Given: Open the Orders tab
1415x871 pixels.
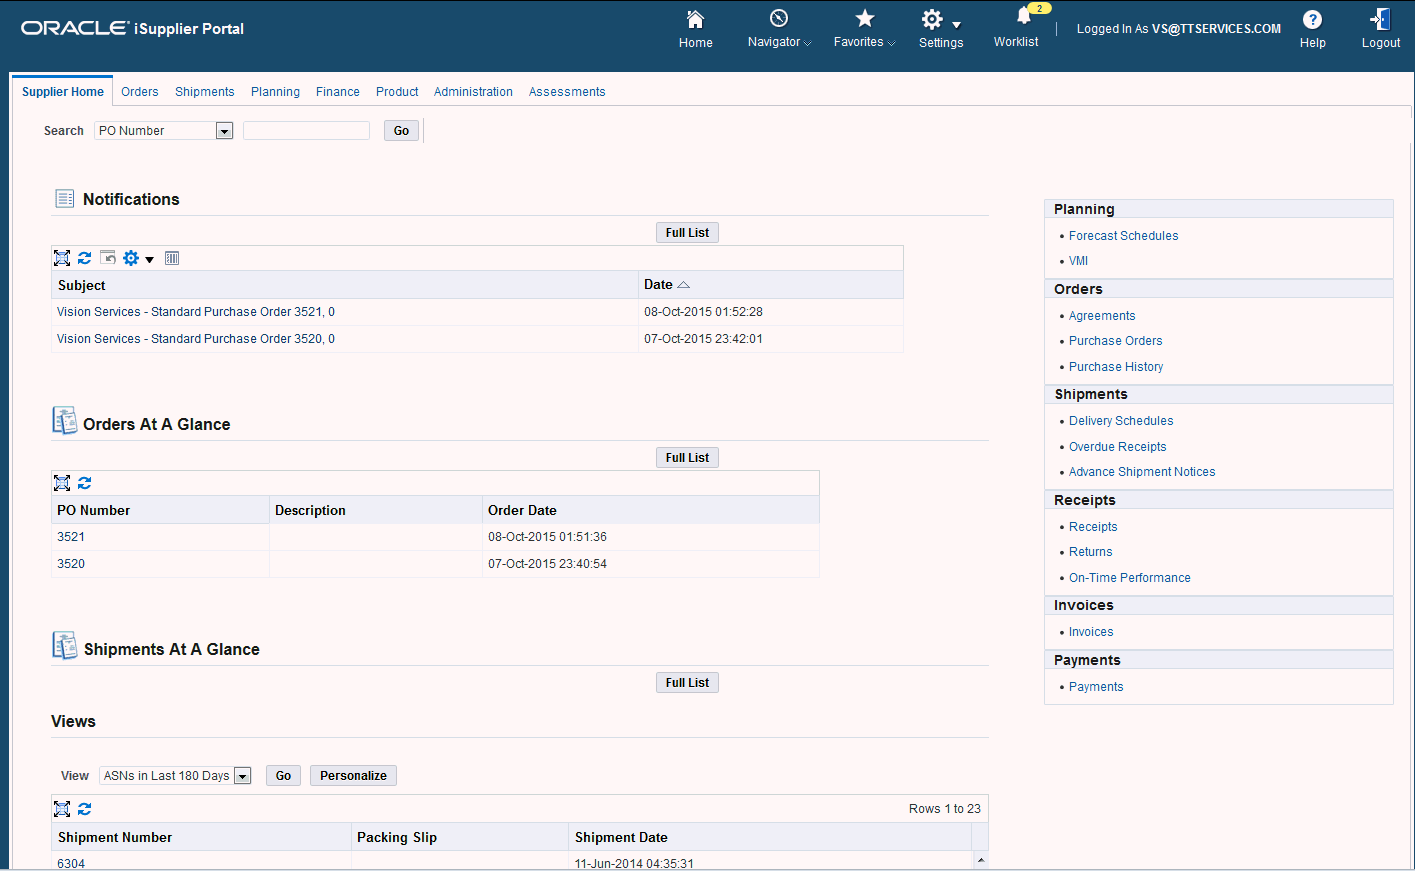Looking at the screenshot, I should point(140,92).
